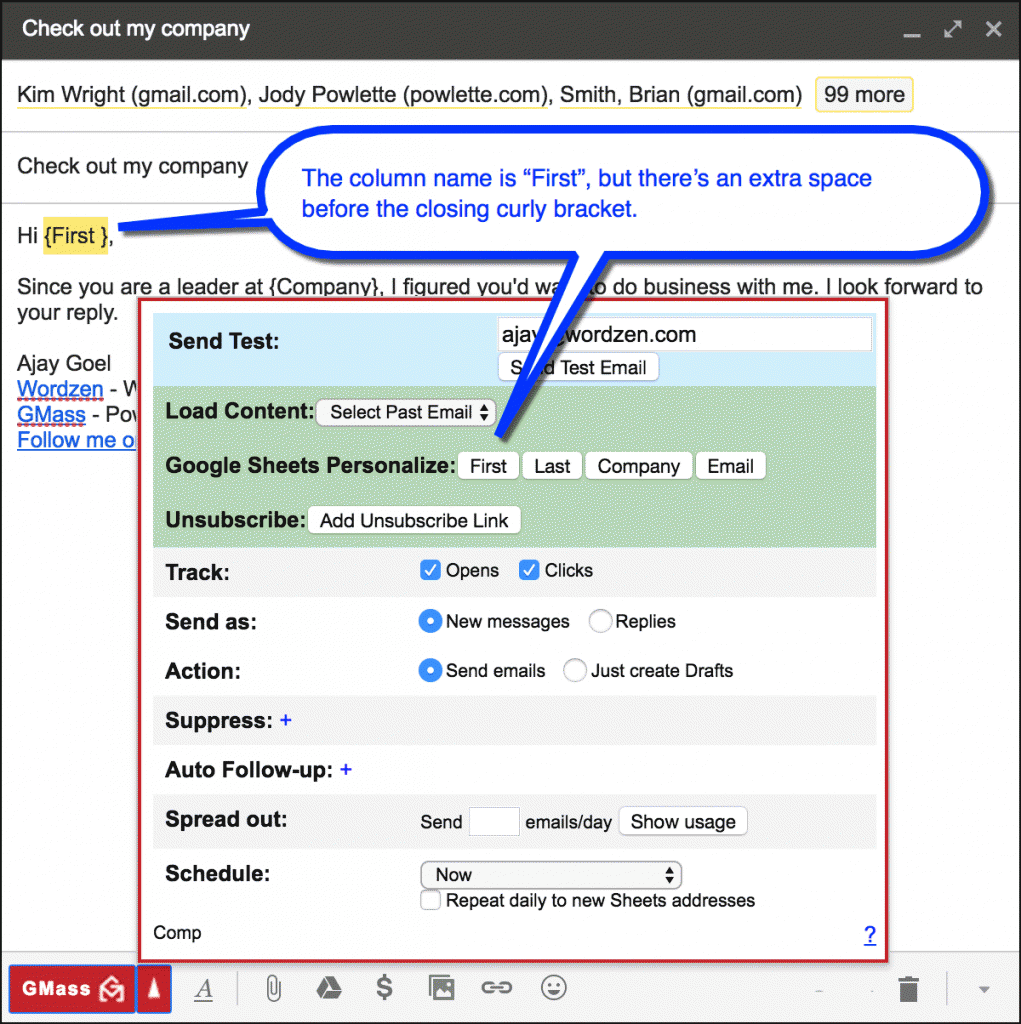Expand the Suppress plus sign
Viewport: 1021px width, 1024px height.
click(x=286, y=720)
